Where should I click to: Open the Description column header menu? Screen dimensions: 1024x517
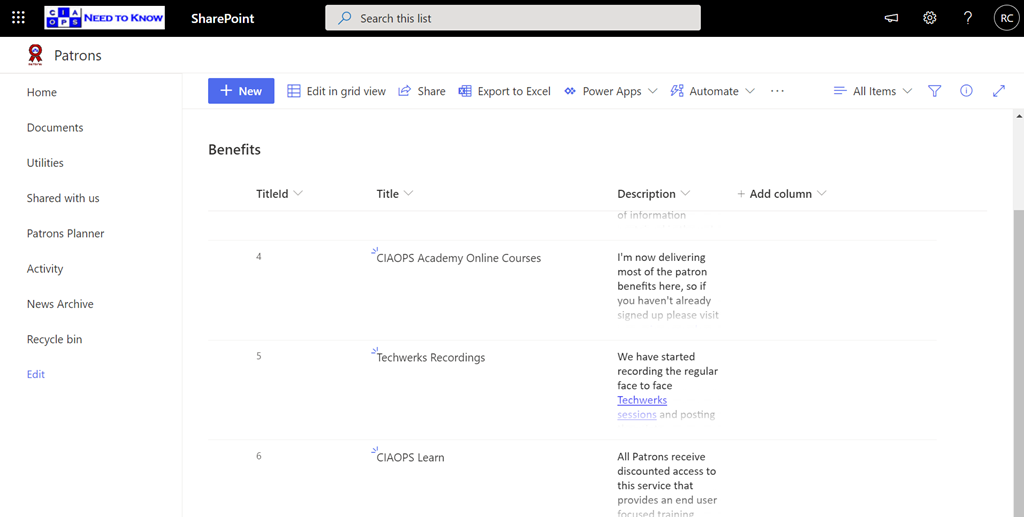pos(654,194)
